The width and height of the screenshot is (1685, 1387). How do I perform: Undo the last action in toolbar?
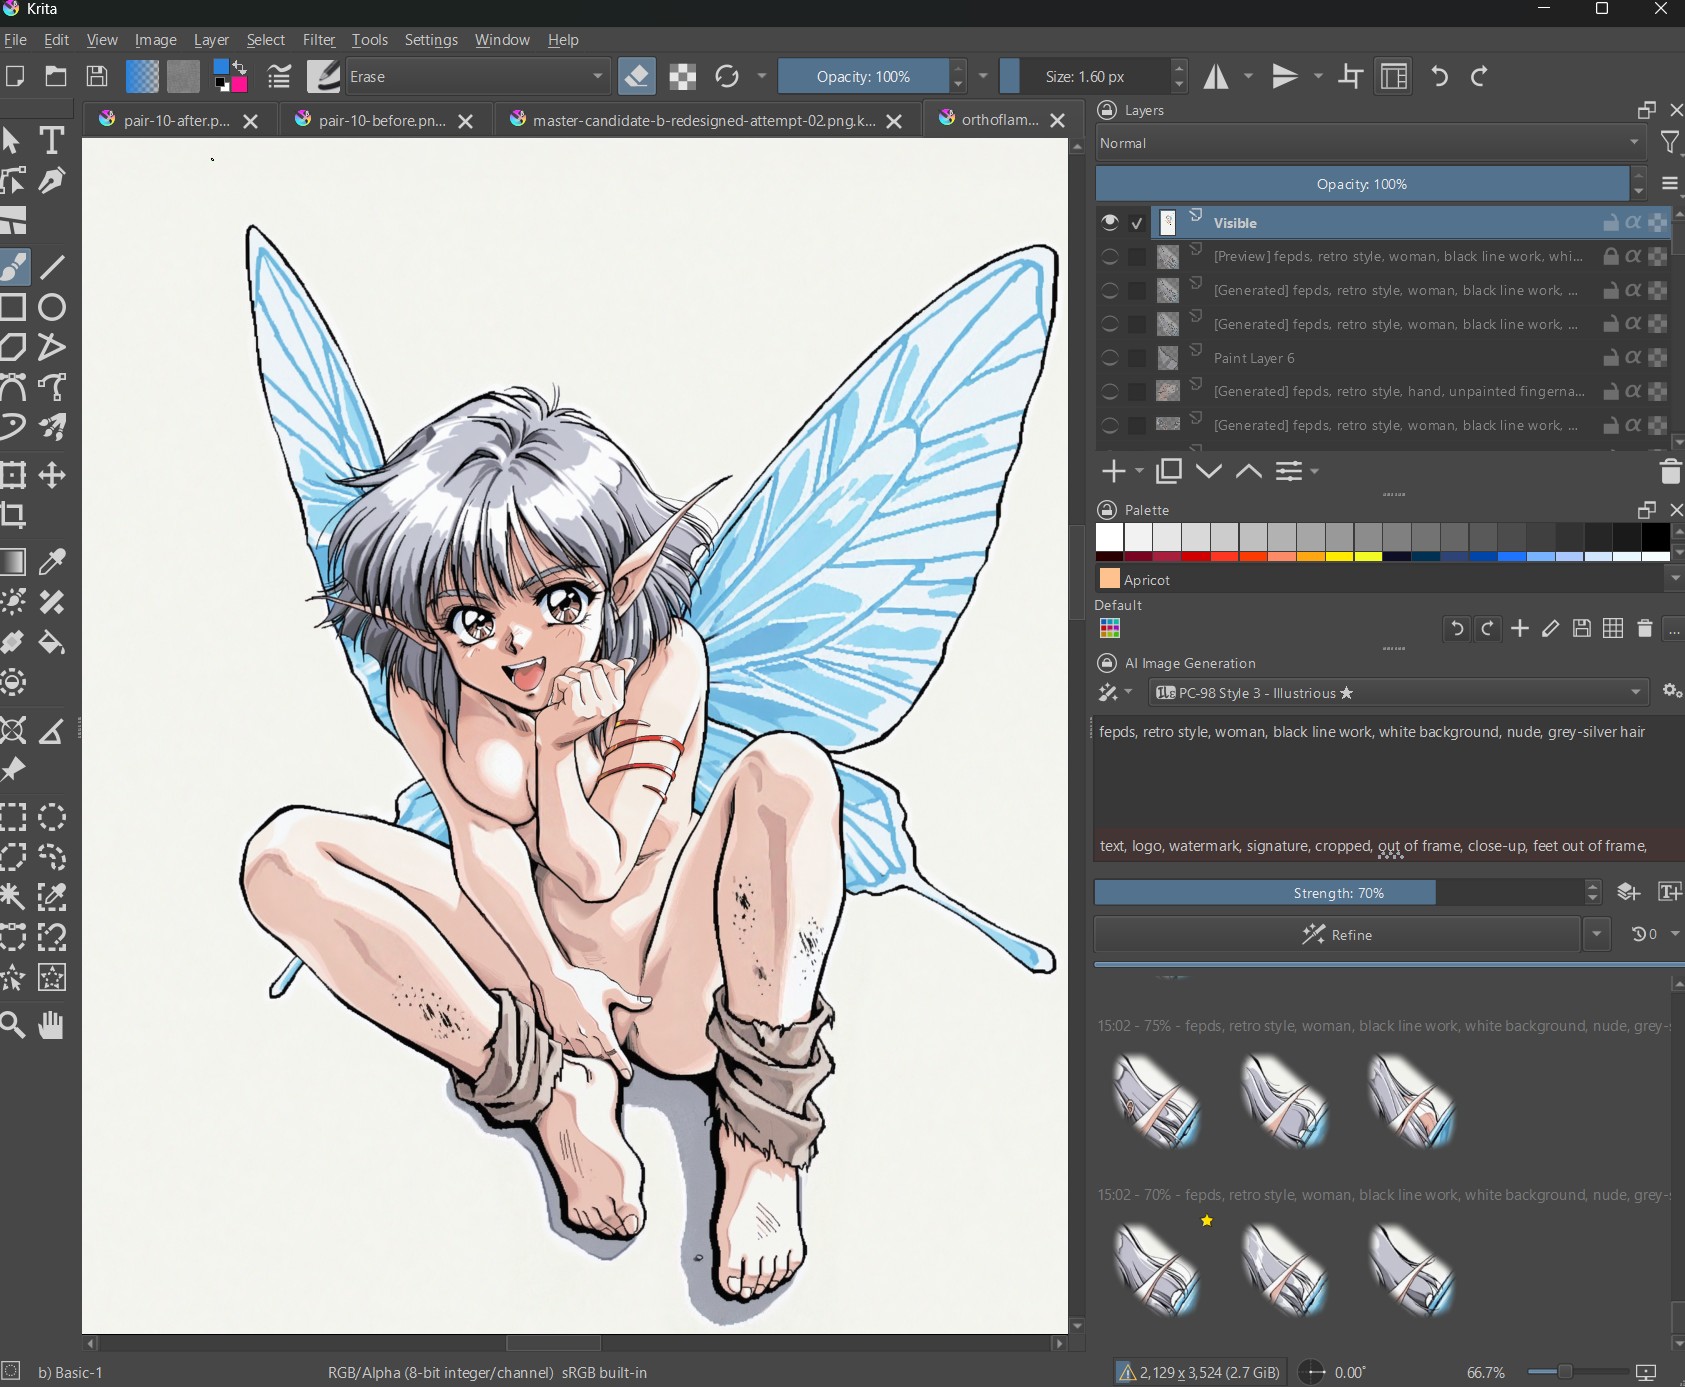[x=1440, y=77]
